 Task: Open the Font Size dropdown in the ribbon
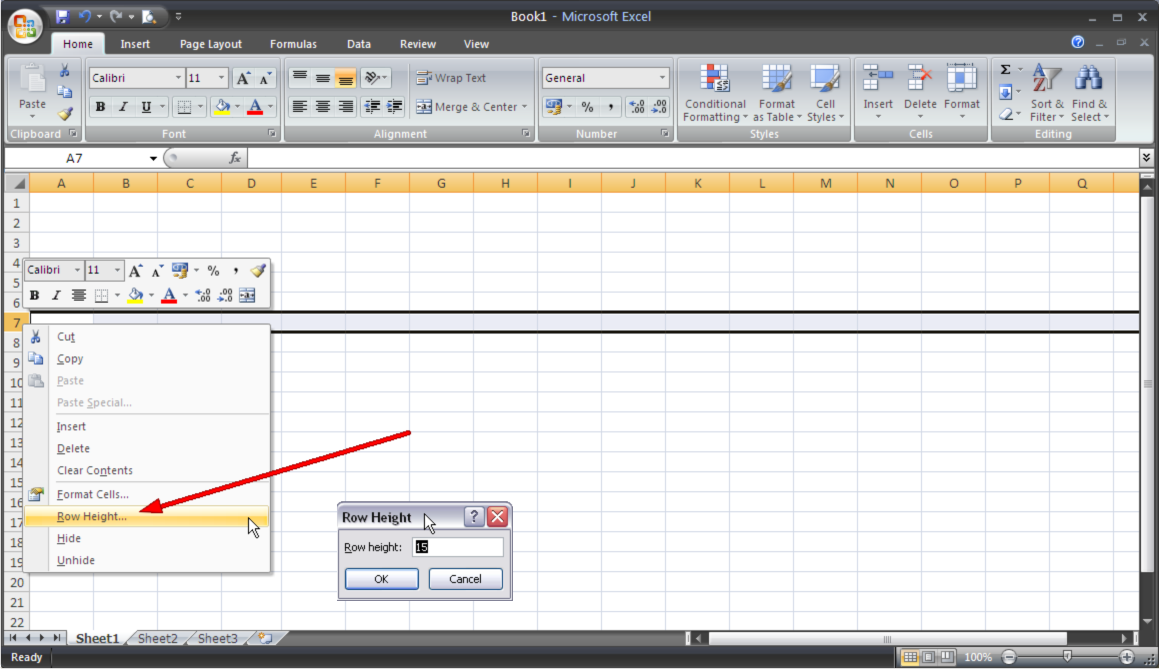coord(222,77)
